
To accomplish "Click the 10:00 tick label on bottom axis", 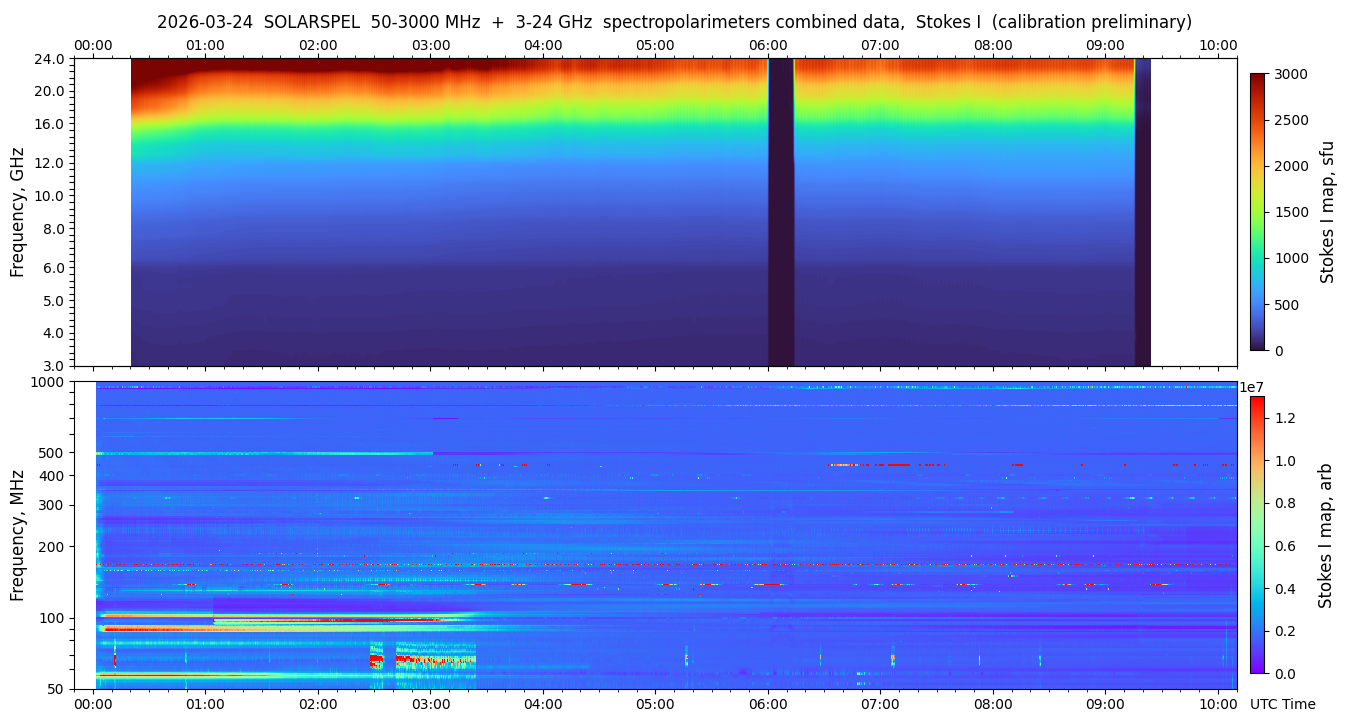I will 1217,704.
